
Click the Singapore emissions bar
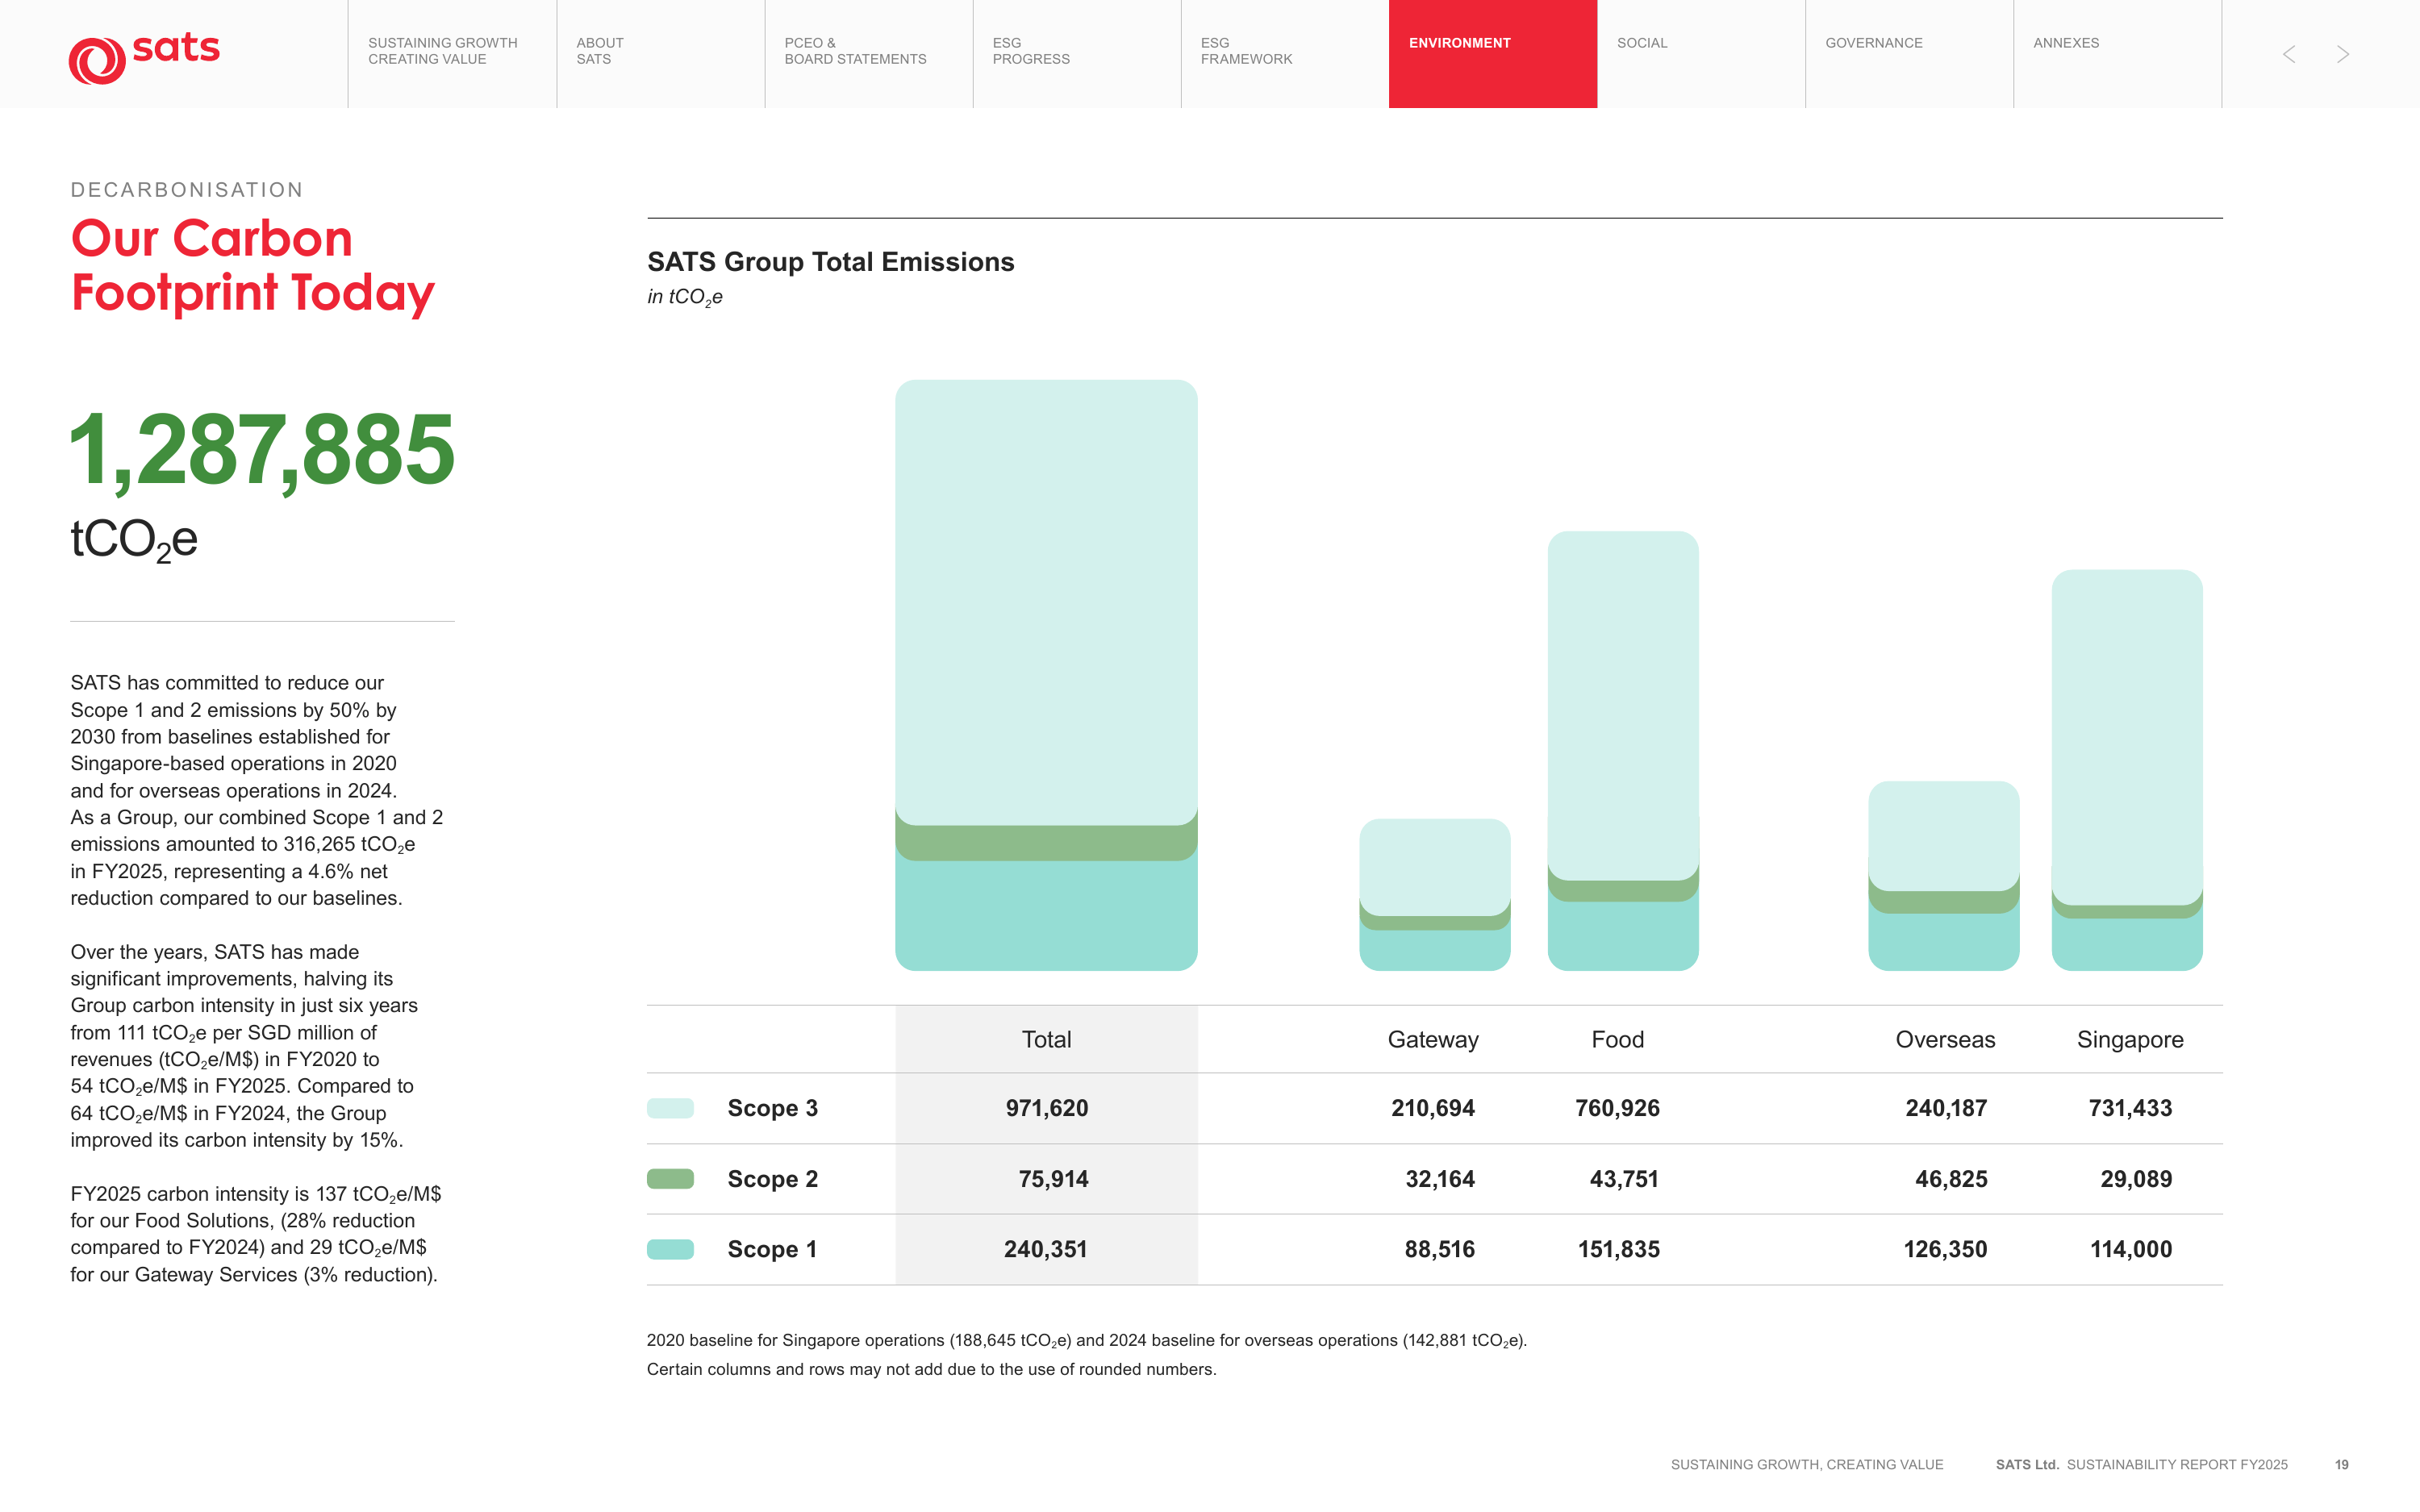coord(2127,770)
